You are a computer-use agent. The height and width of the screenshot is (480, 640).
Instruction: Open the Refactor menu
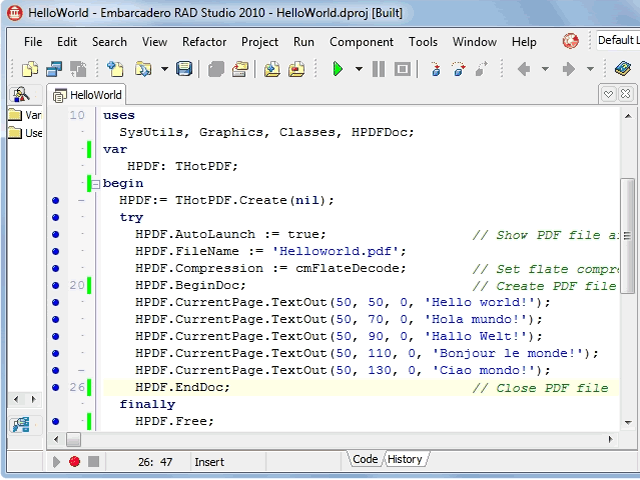point(204,42)
